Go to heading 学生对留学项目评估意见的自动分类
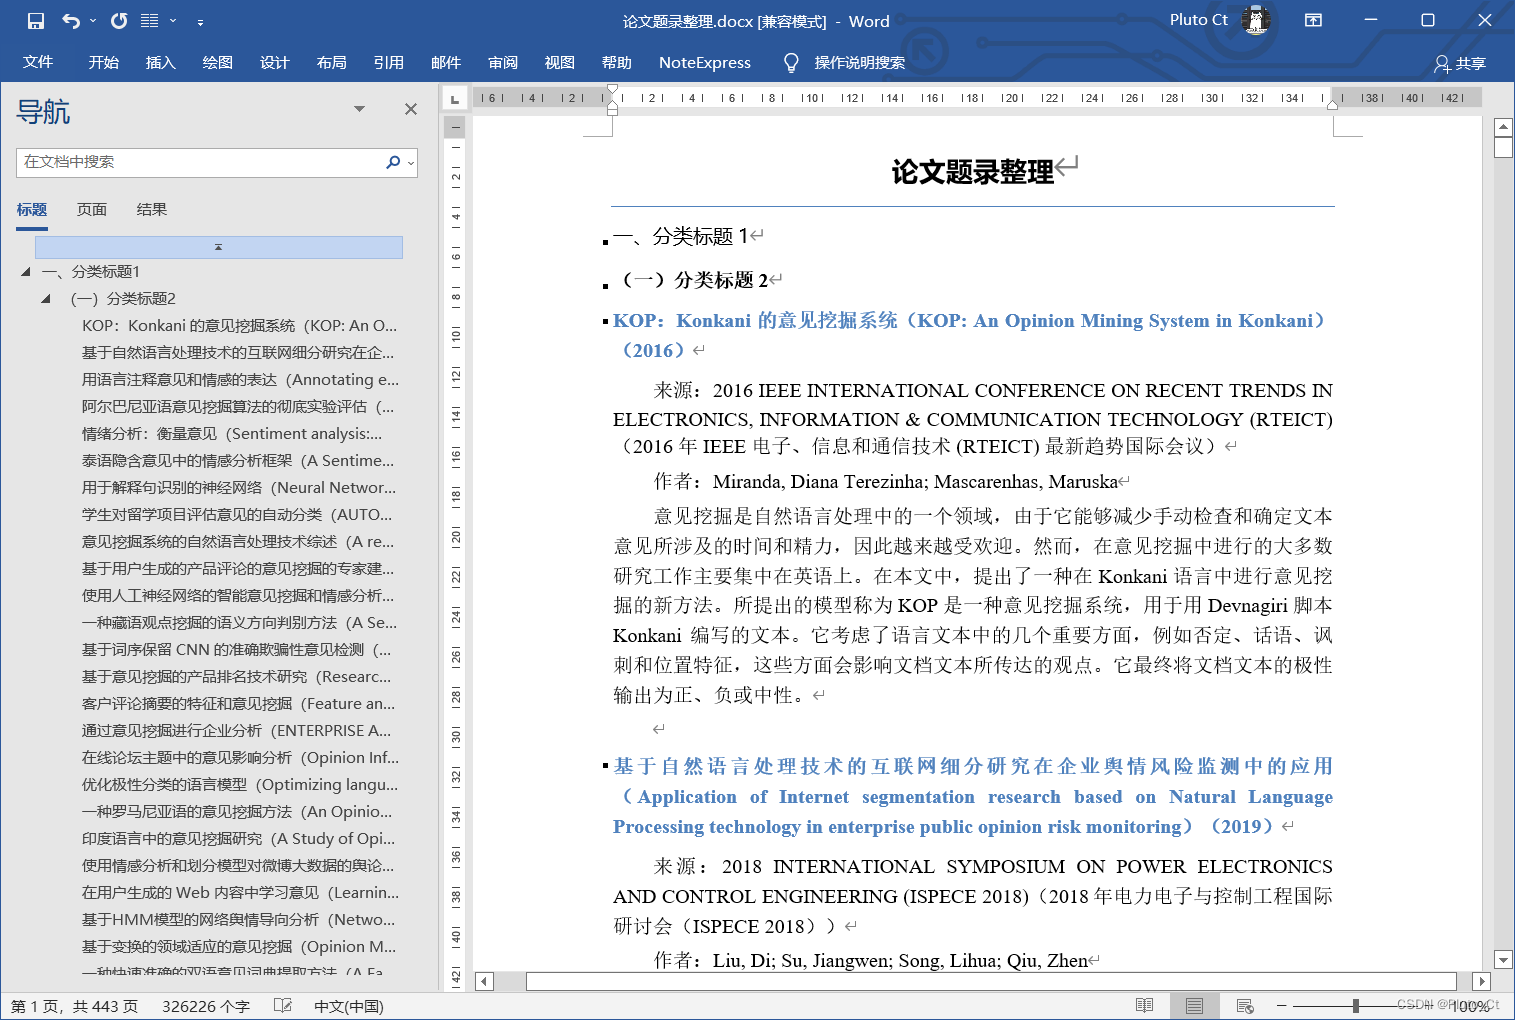 pos(237,515)
